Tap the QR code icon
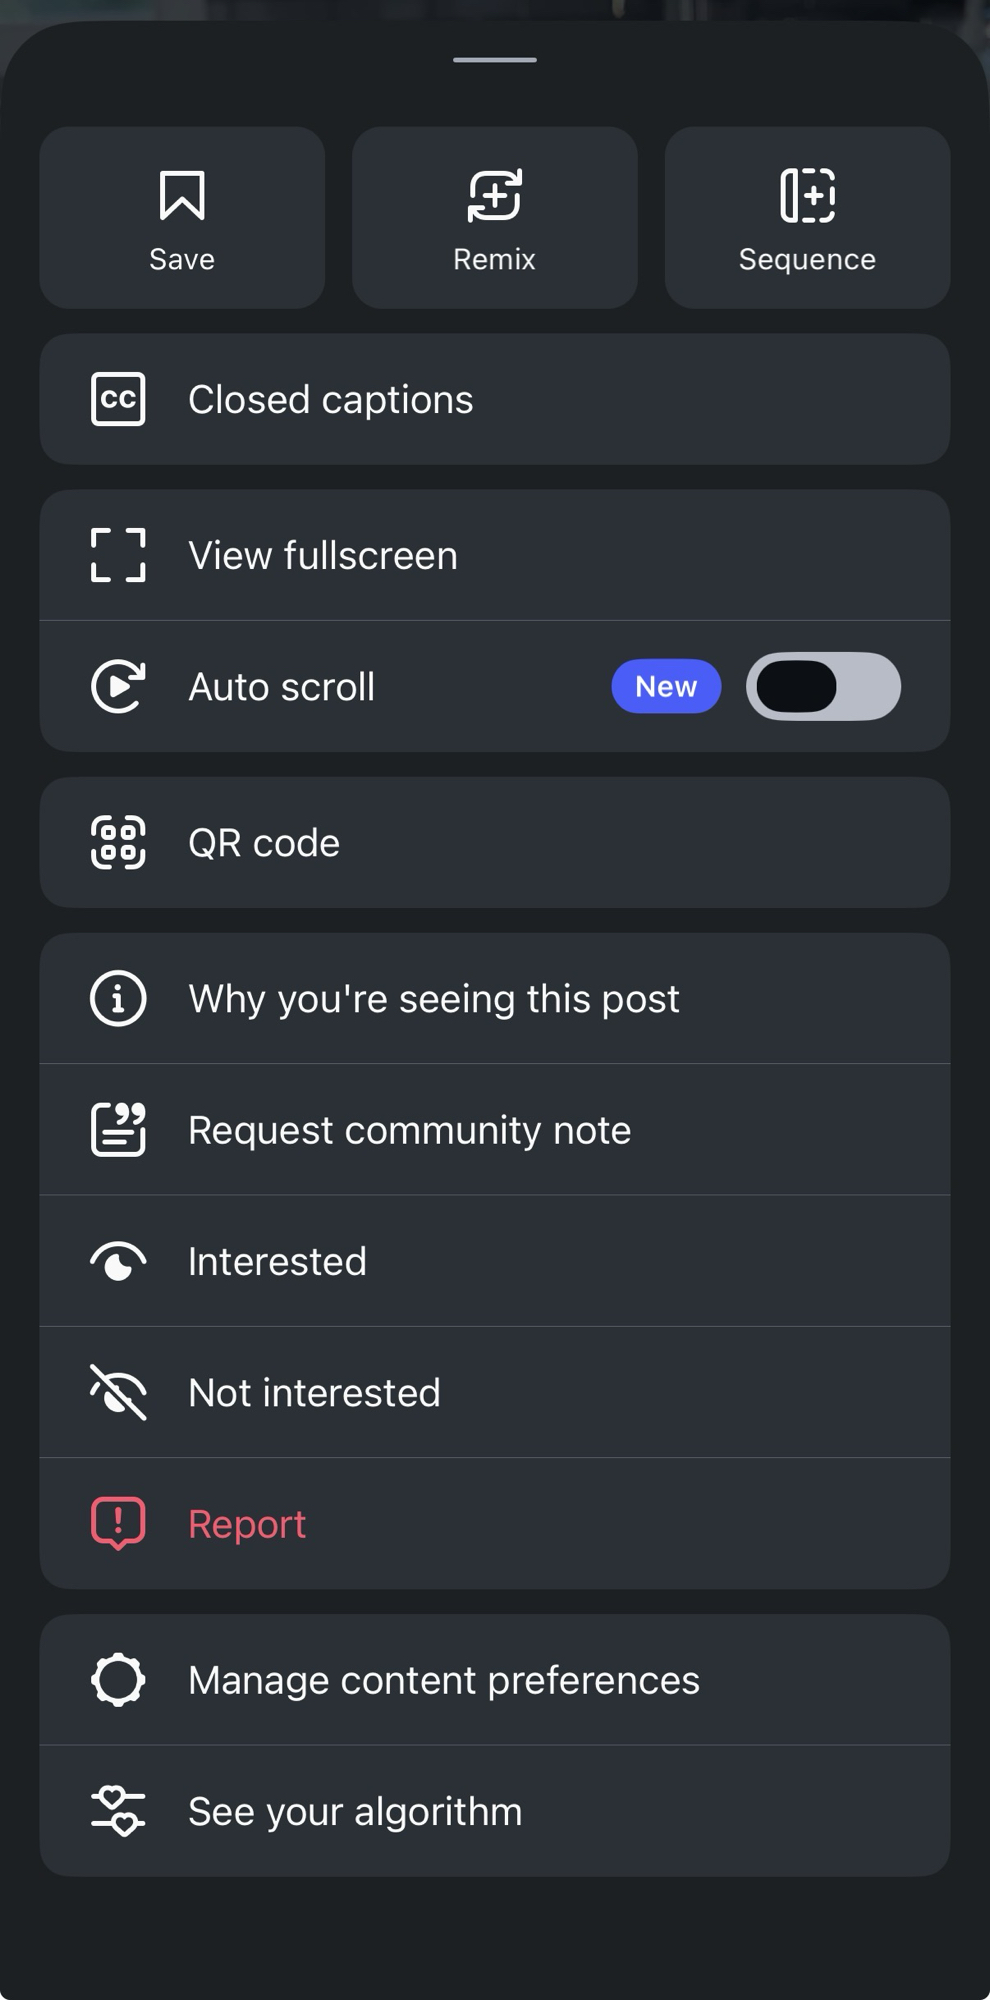 (118, 842)
